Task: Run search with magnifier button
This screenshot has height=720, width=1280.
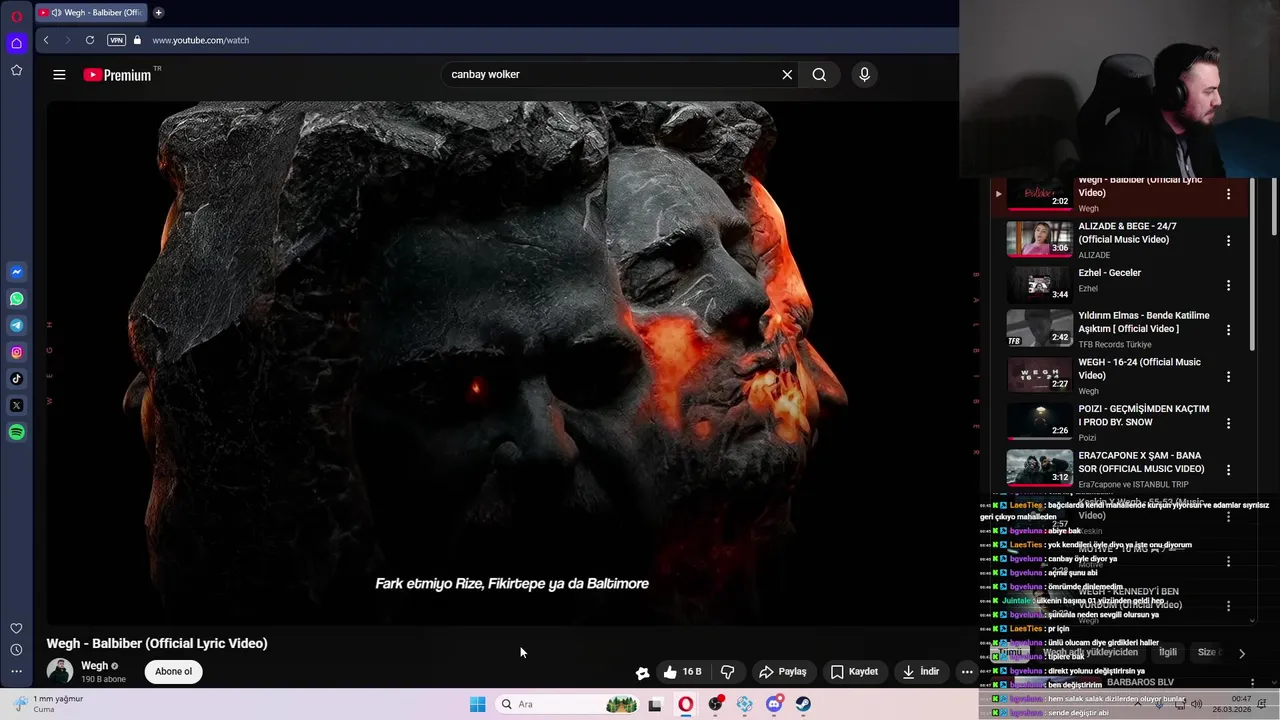Action: coord(819,75)
